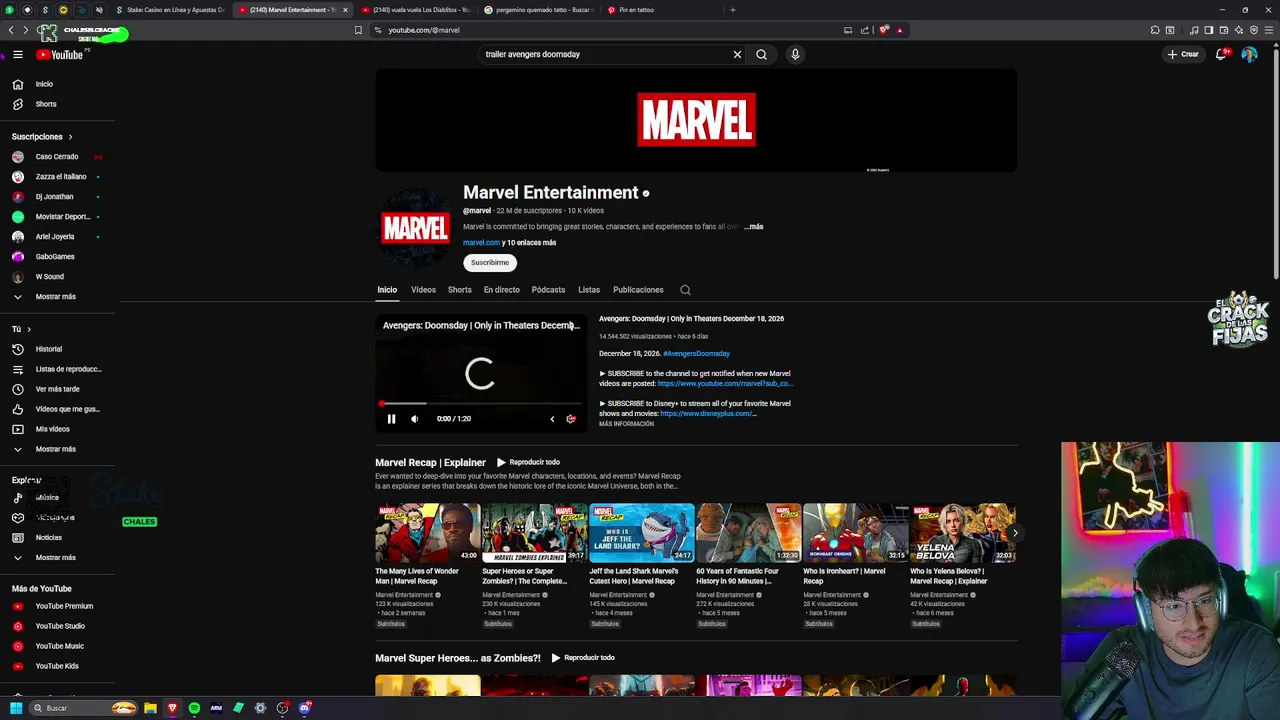Open the #AvengersDoomsday hashtag link

pyautogui.click(x=696, y=354)
